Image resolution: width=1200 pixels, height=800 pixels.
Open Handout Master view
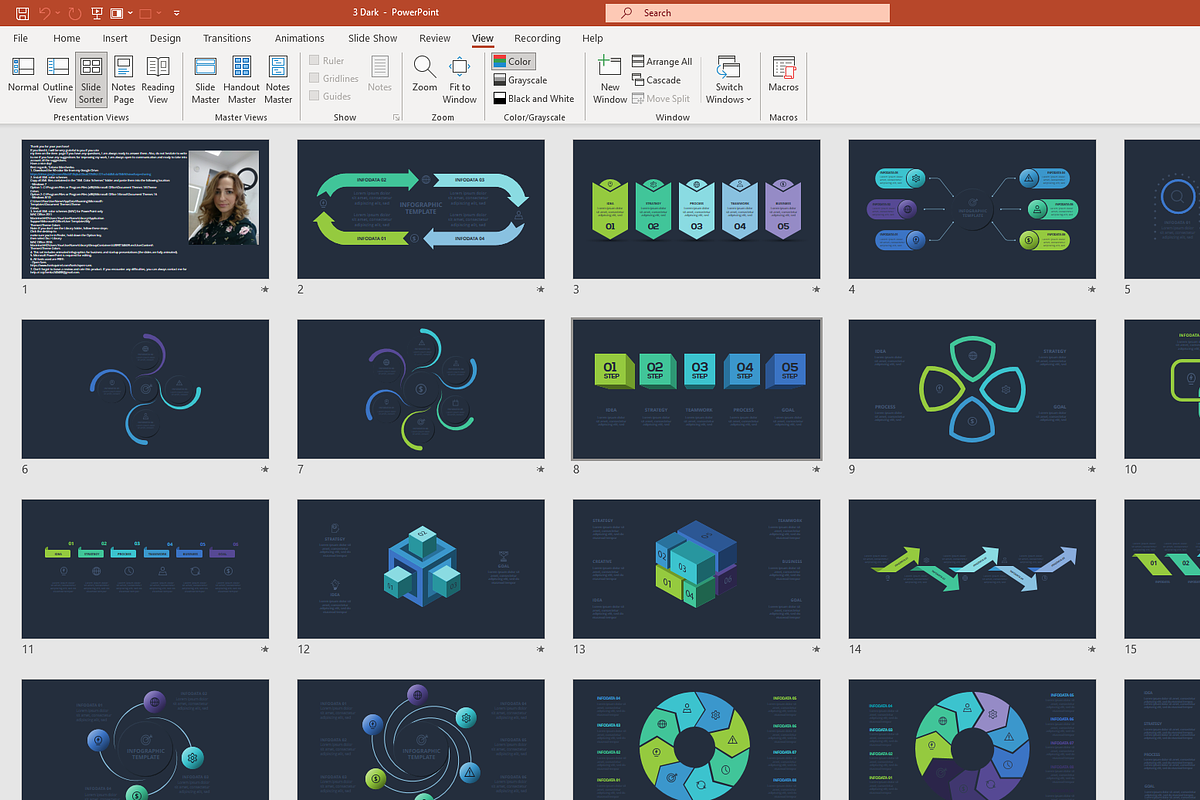point(241,80)
